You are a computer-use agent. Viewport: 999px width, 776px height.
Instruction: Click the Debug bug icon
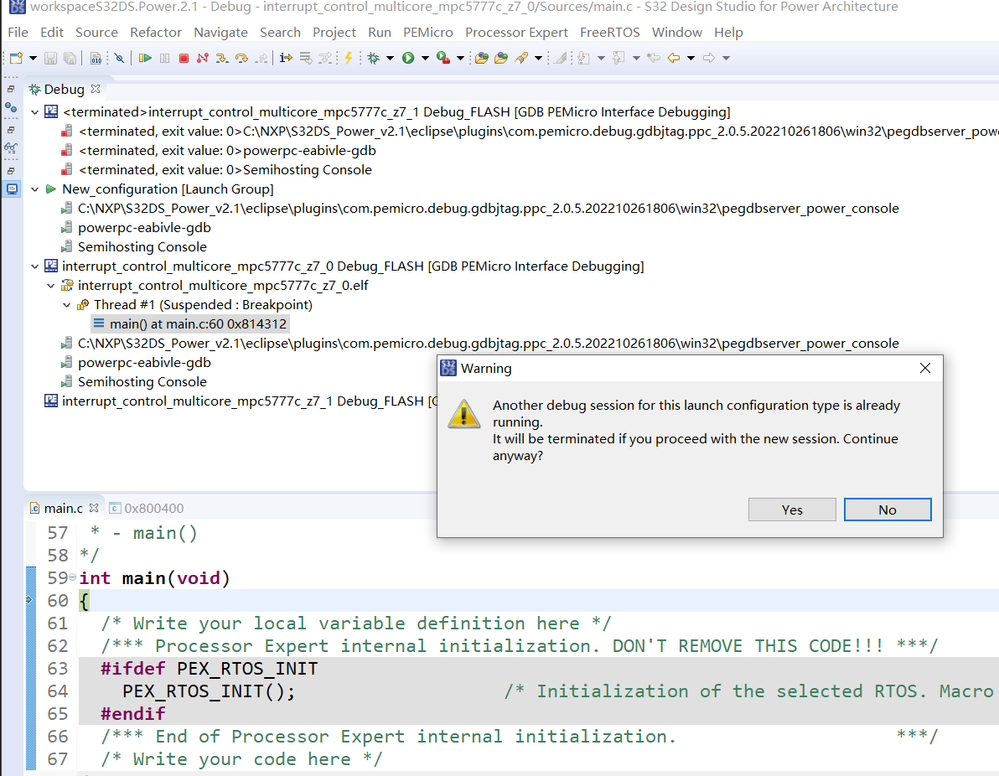tap(374, 58)
